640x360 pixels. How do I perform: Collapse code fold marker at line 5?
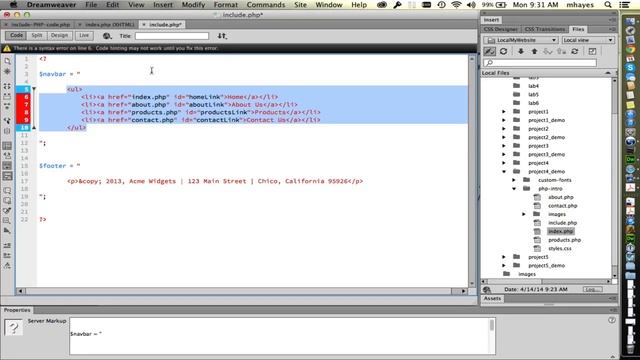pyautogui.click(x=34, y=89)
